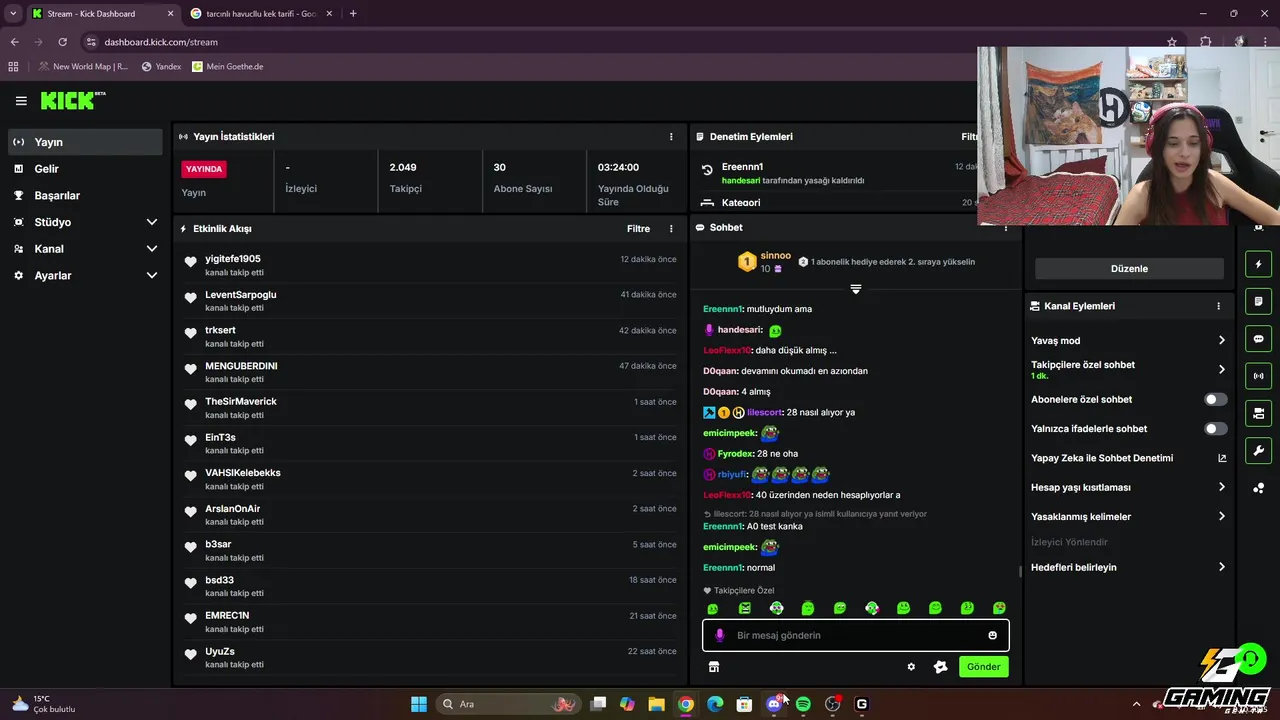The image size is (1280, 720).
Task: Click the star badge icon beside Gönder
Action: (940, 667)
